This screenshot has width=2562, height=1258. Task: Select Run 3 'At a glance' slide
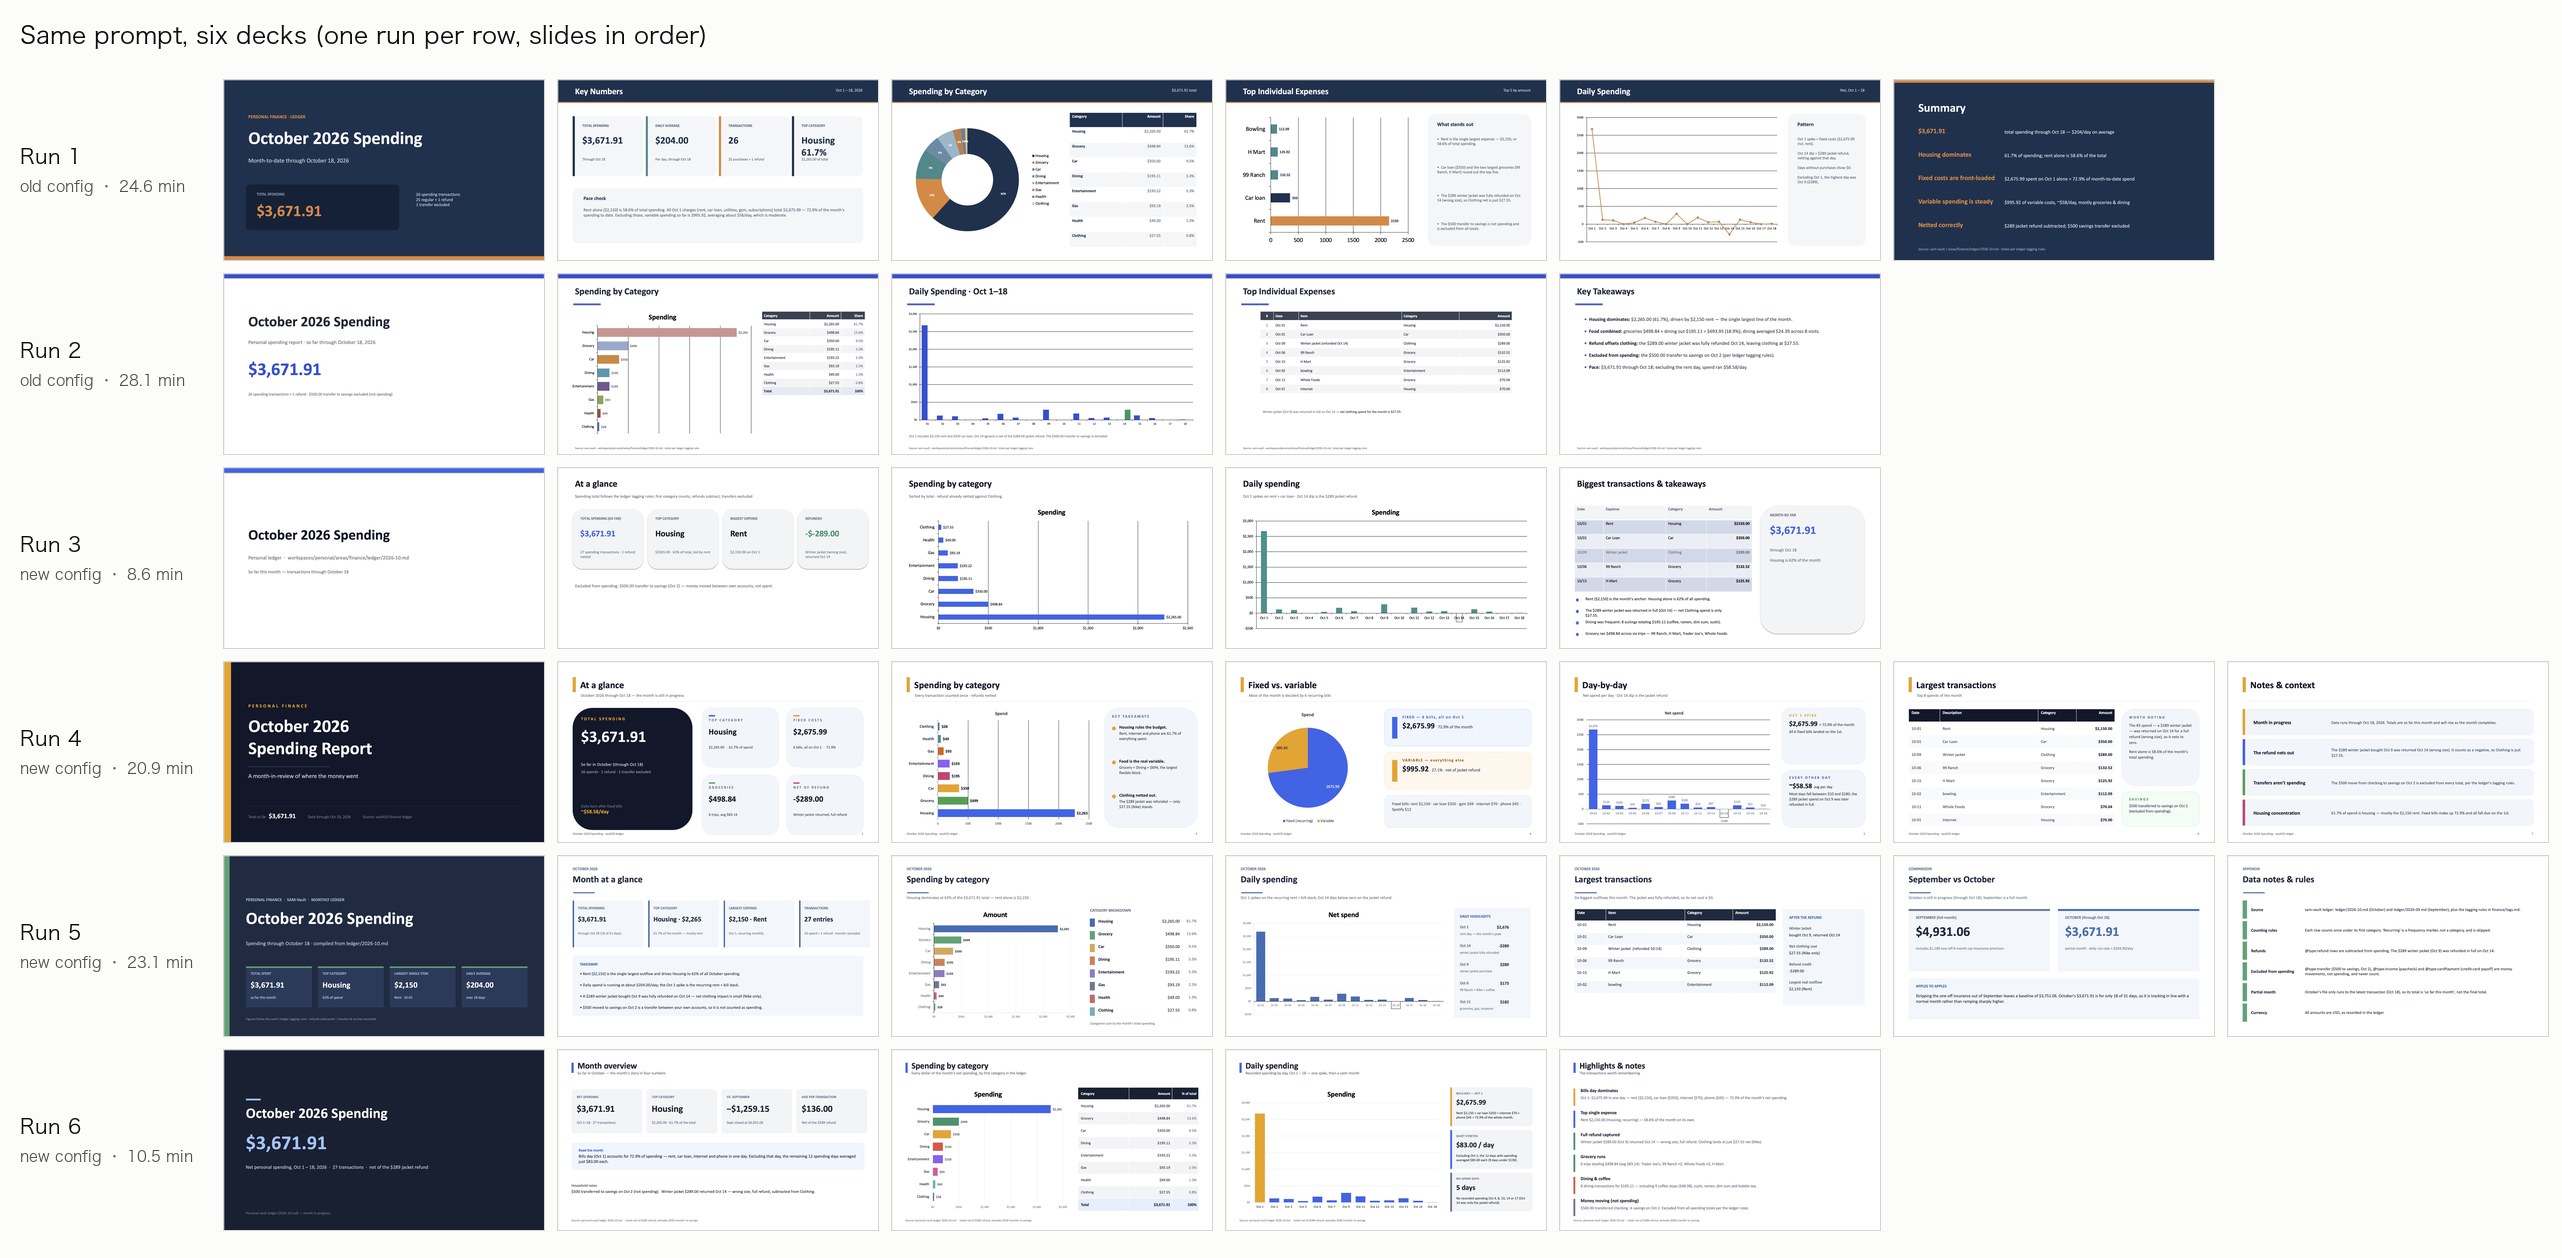718,558
